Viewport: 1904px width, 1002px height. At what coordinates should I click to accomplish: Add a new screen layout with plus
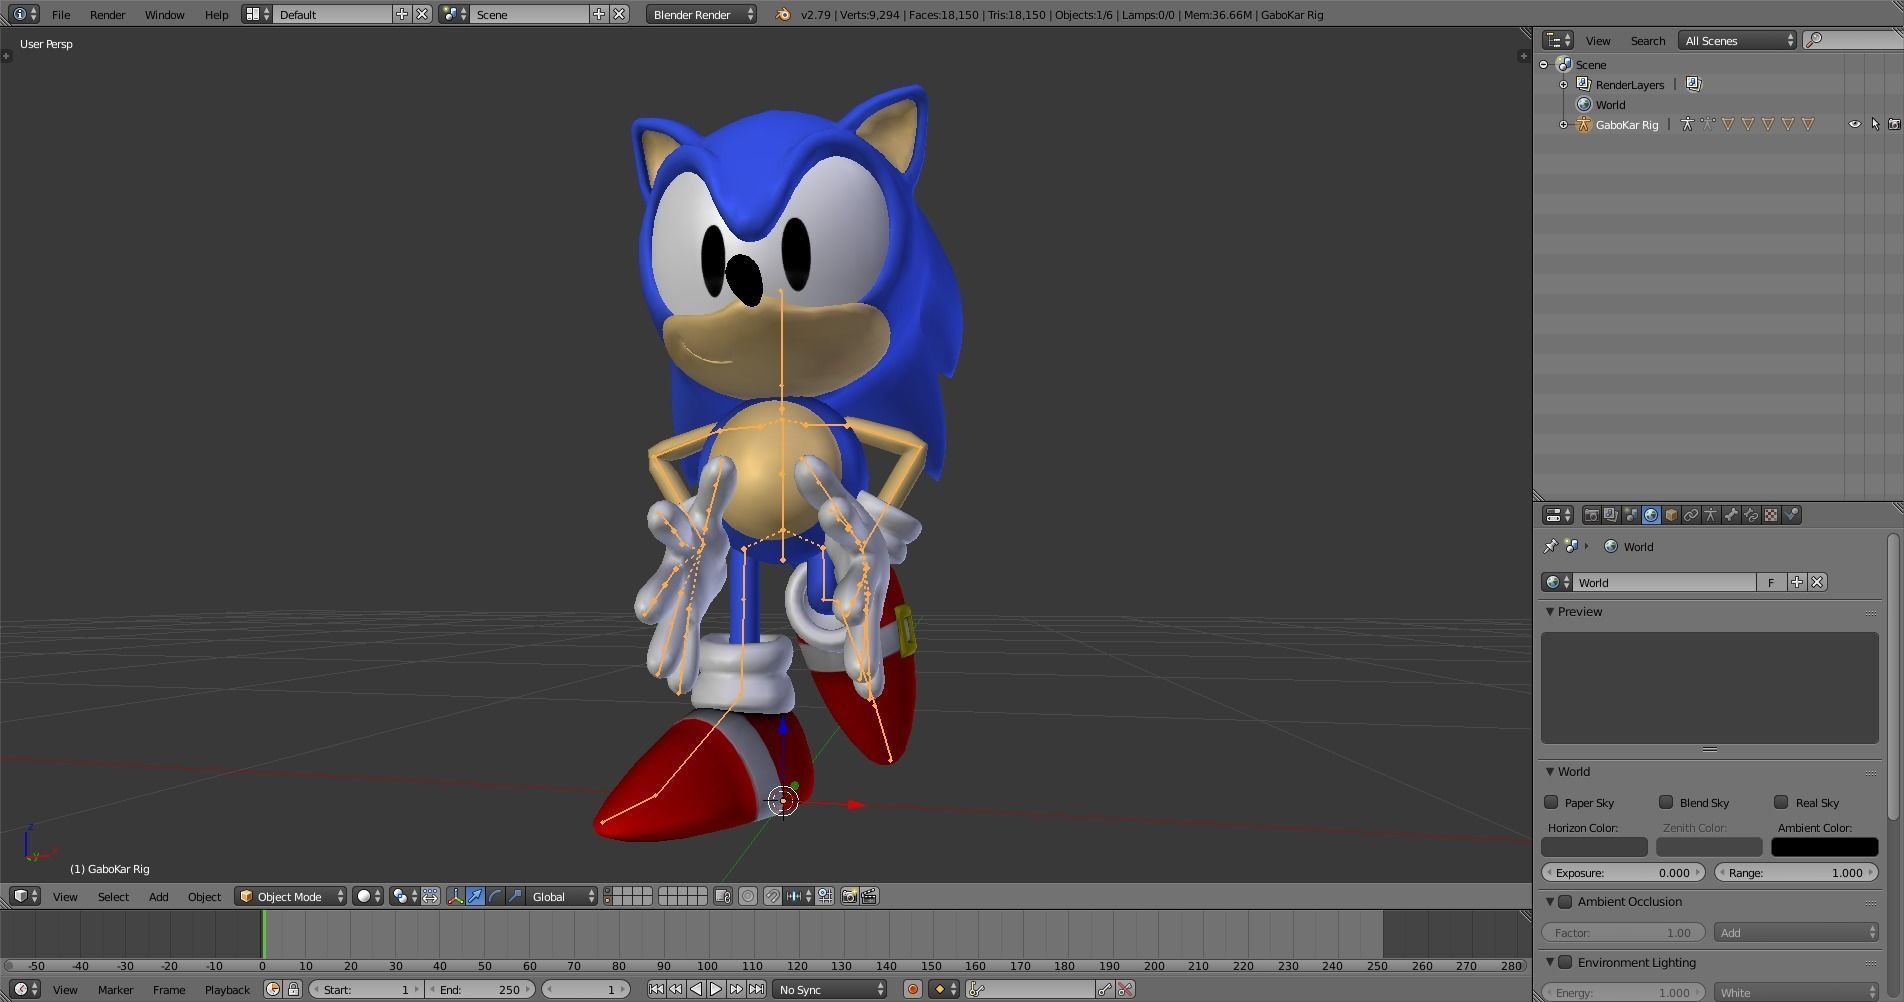[402, 14]
